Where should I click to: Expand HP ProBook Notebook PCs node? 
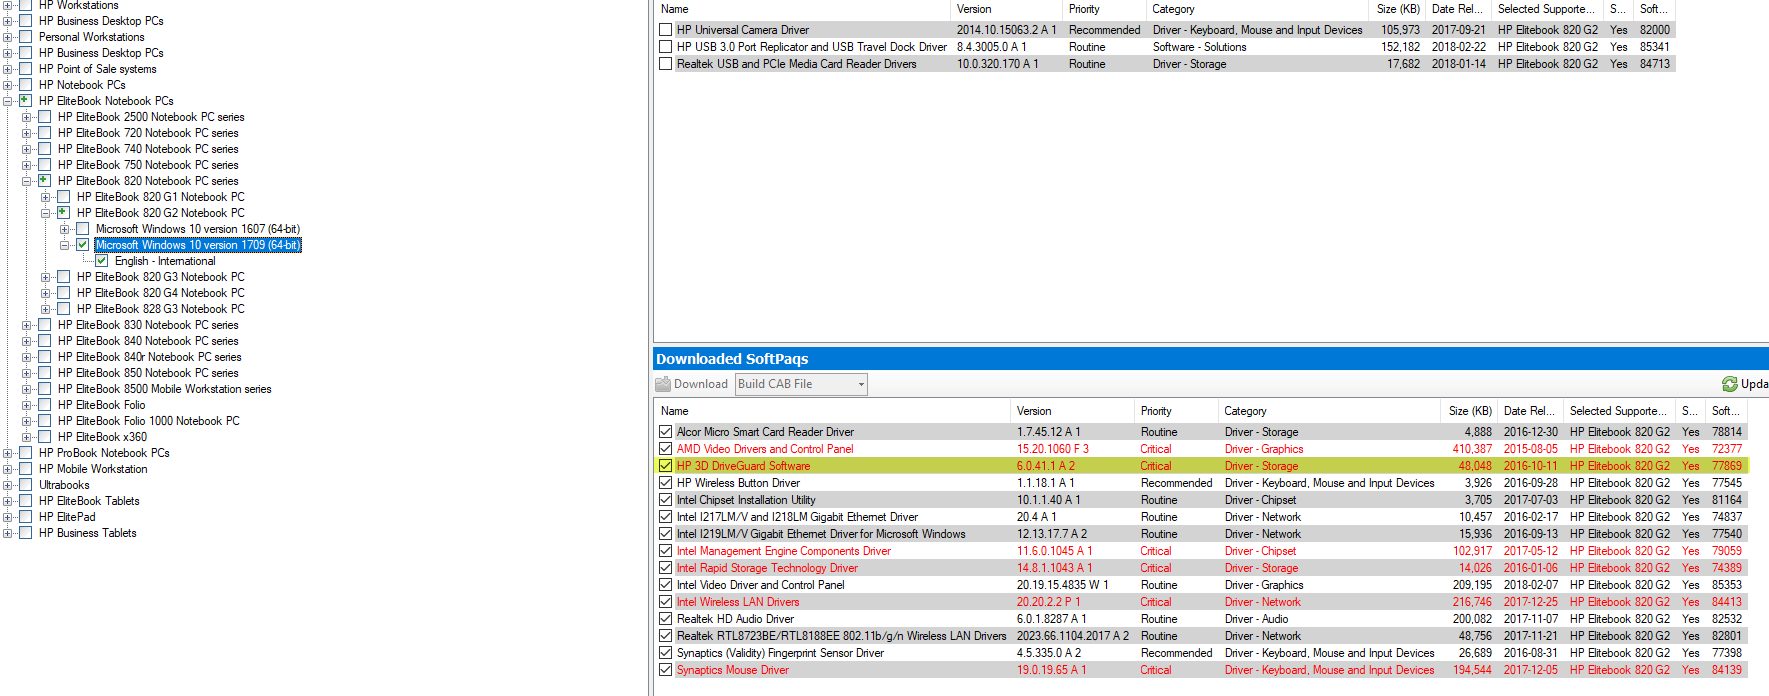(x=8, y=453)
